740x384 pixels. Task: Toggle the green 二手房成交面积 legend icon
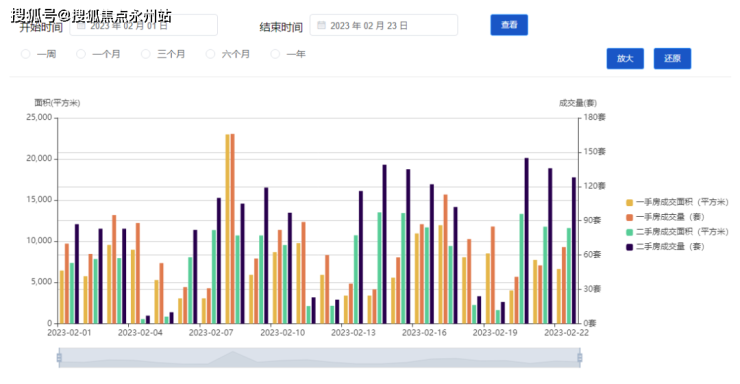pyautogui.click(x=629, y=232)
